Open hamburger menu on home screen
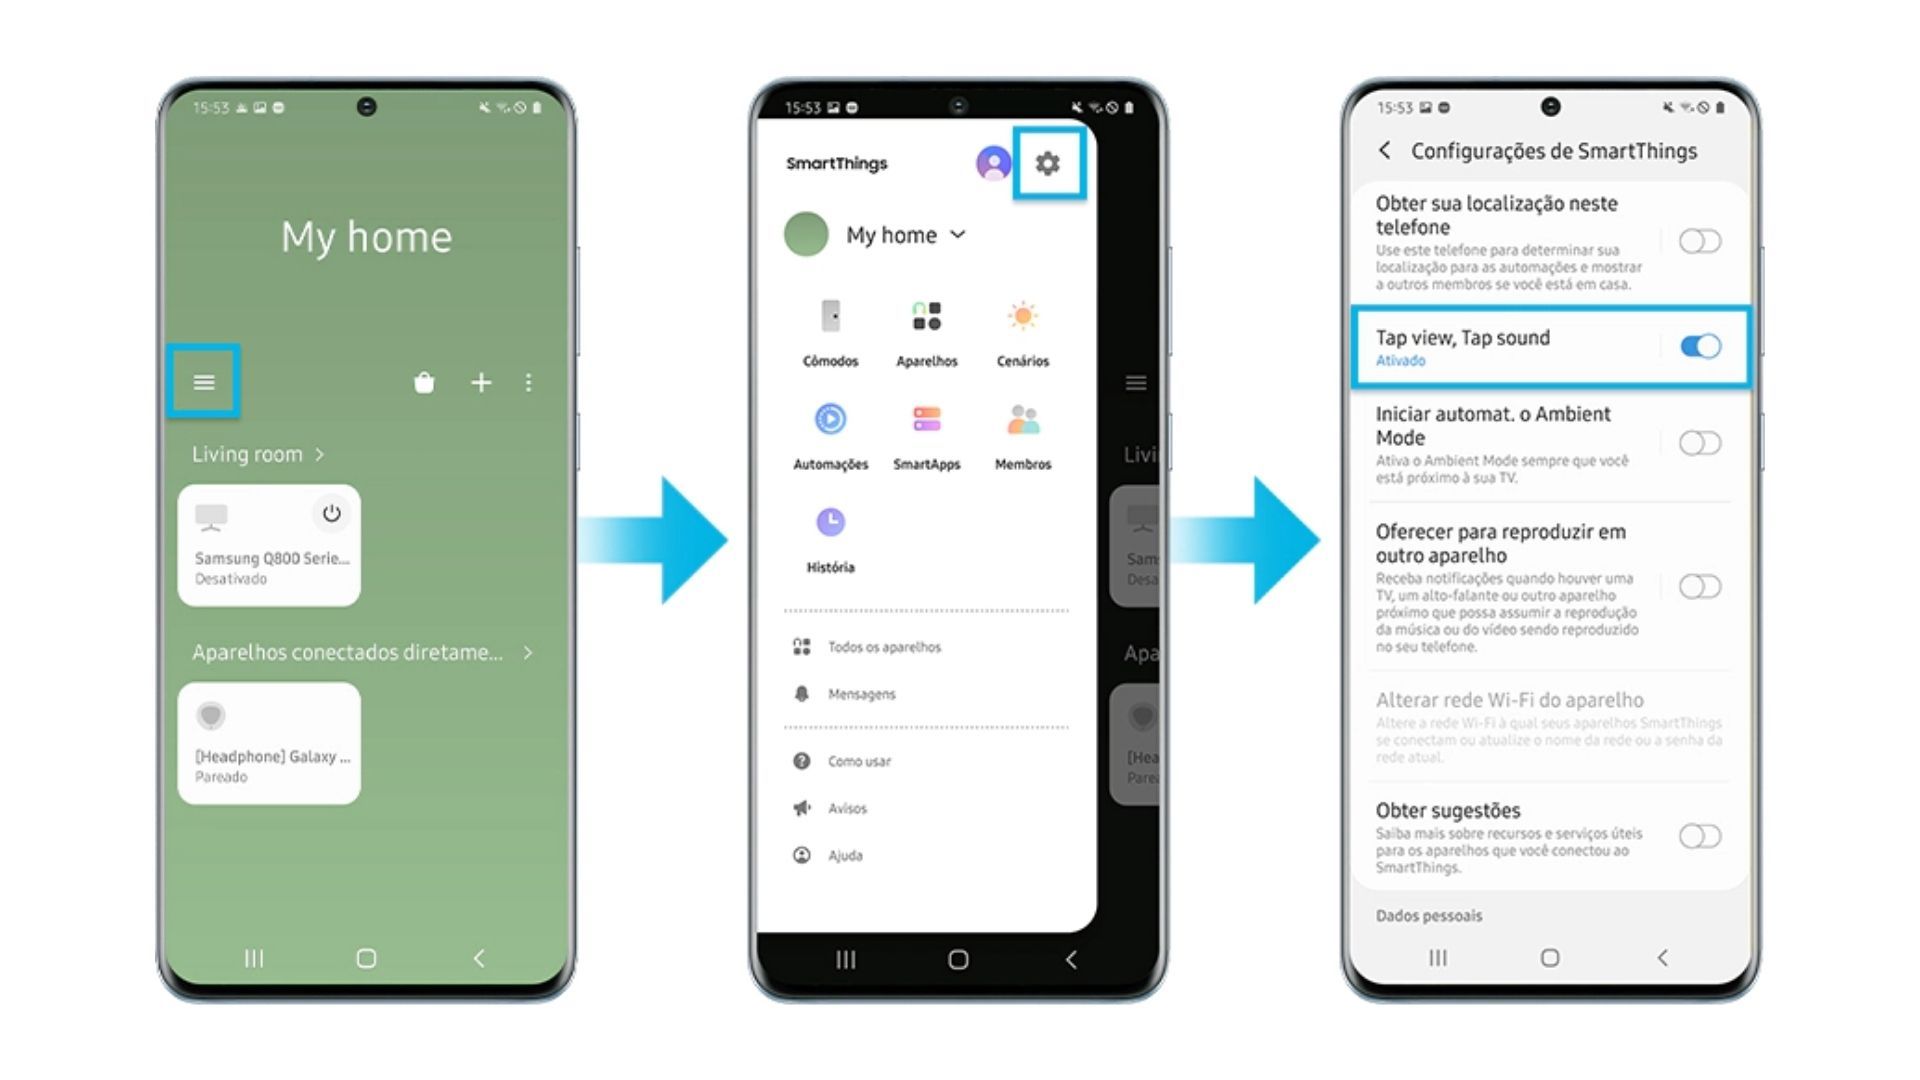 click(204, 382)
